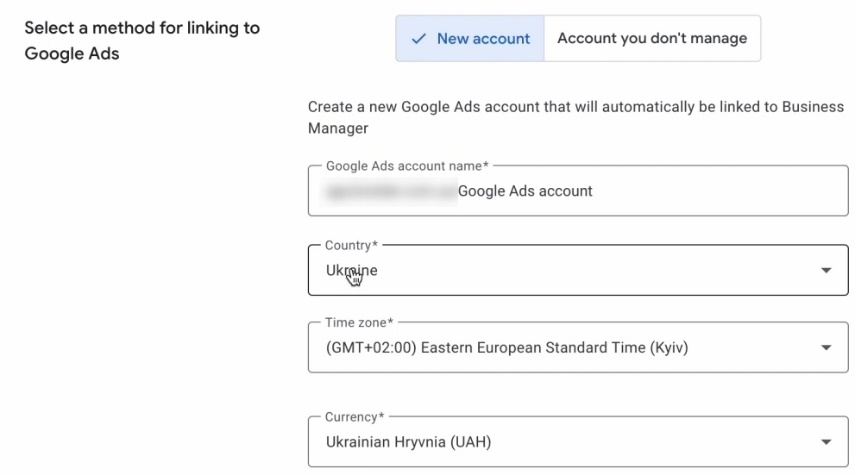Expand the Currency dropdown arrow
Viewport: 855px width, 475px height.
826,441
